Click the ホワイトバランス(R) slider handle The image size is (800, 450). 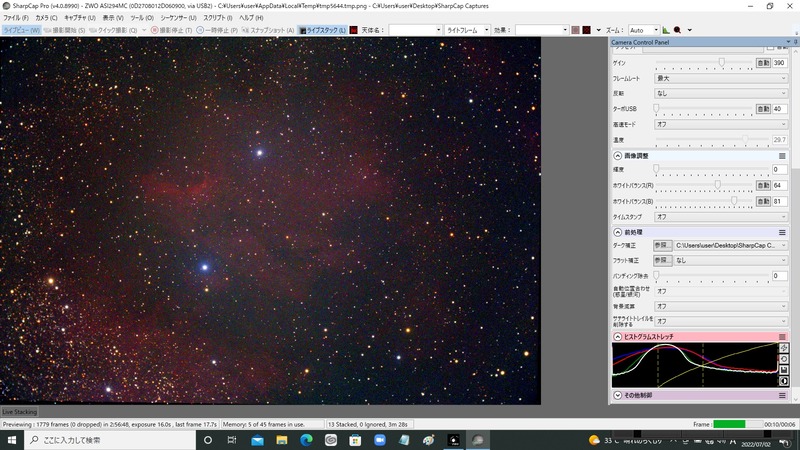click(x=717, y=185)
